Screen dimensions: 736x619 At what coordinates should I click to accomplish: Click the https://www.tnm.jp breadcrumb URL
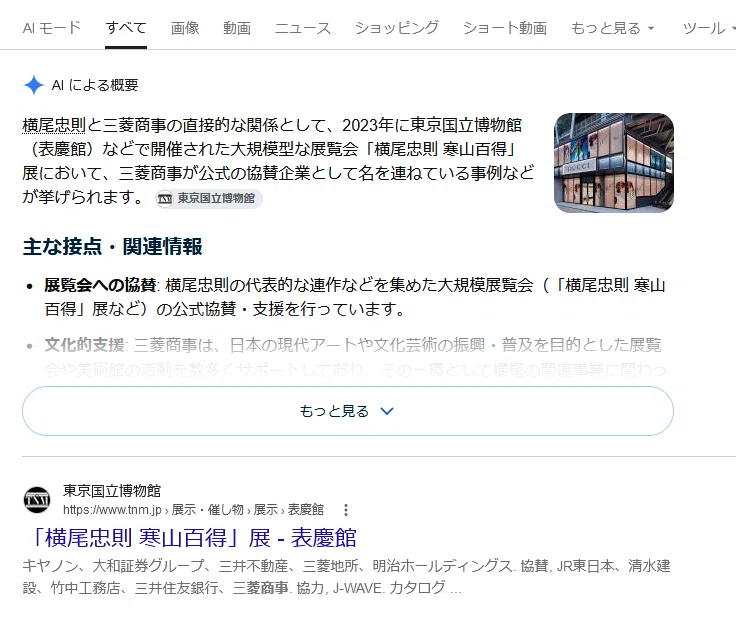click(193, 510)
